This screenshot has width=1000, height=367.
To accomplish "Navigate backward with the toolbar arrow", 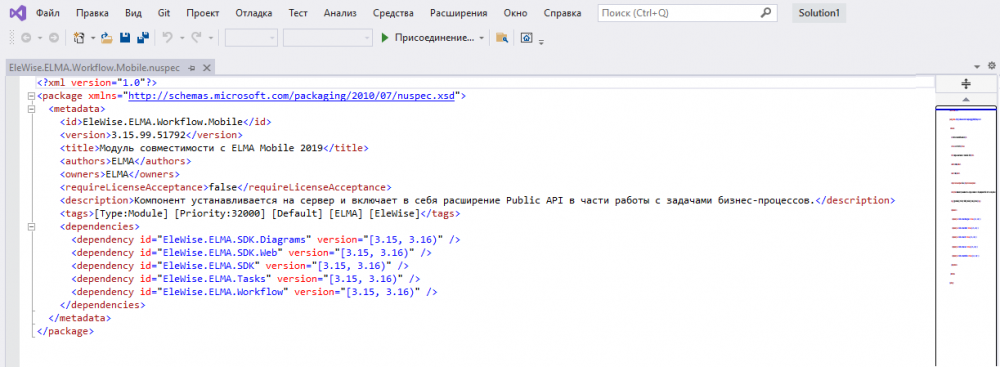I will pos(26,38).
